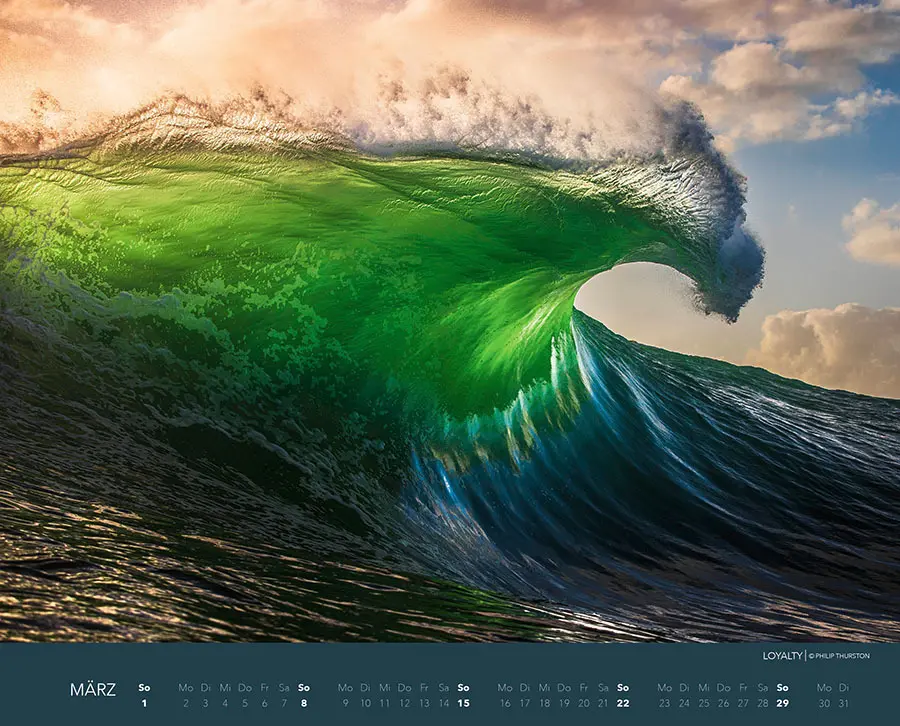
Task: Select date 6 in the calendar
Action: coord(265,703)
